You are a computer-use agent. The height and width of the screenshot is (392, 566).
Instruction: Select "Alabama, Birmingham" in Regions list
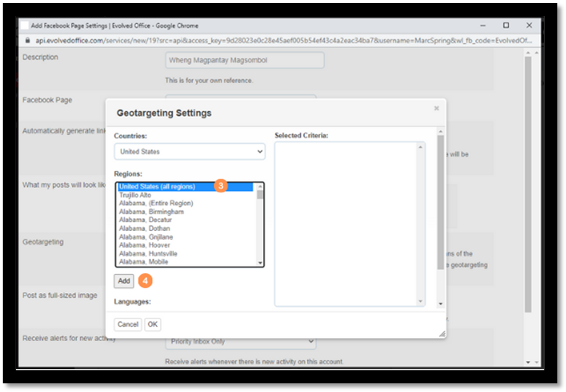[x=151, y=212]
